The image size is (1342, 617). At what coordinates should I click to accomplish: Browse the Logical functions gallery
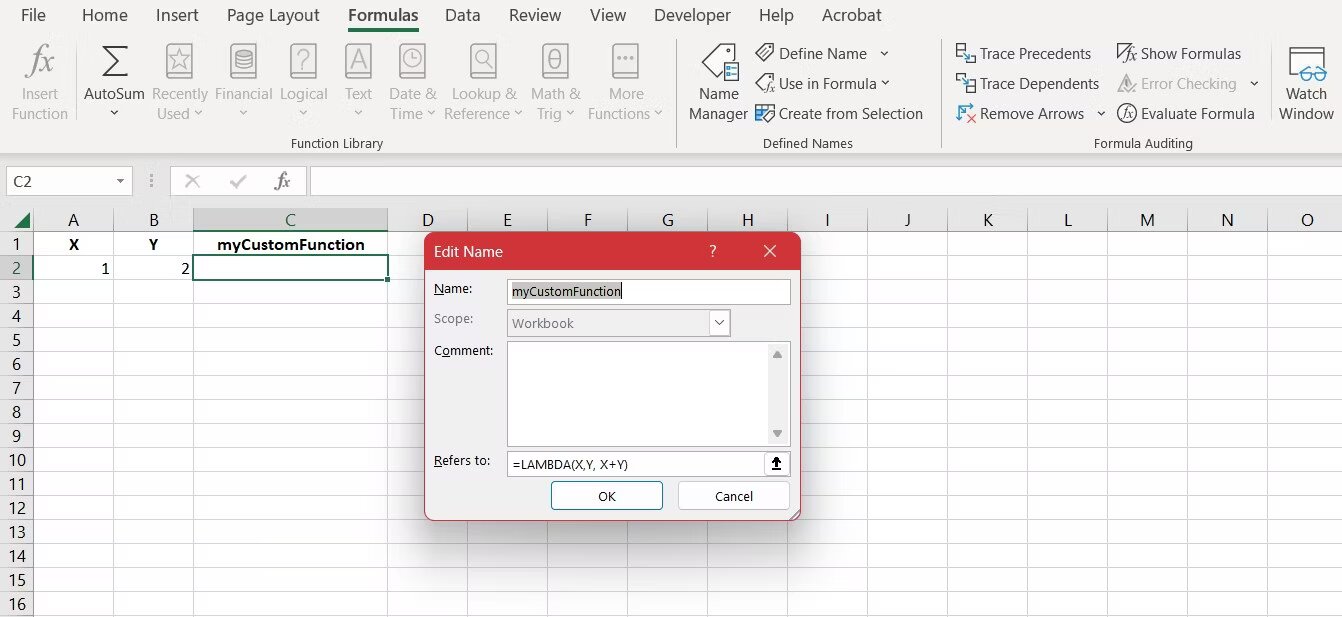click(x=303, y=80)
